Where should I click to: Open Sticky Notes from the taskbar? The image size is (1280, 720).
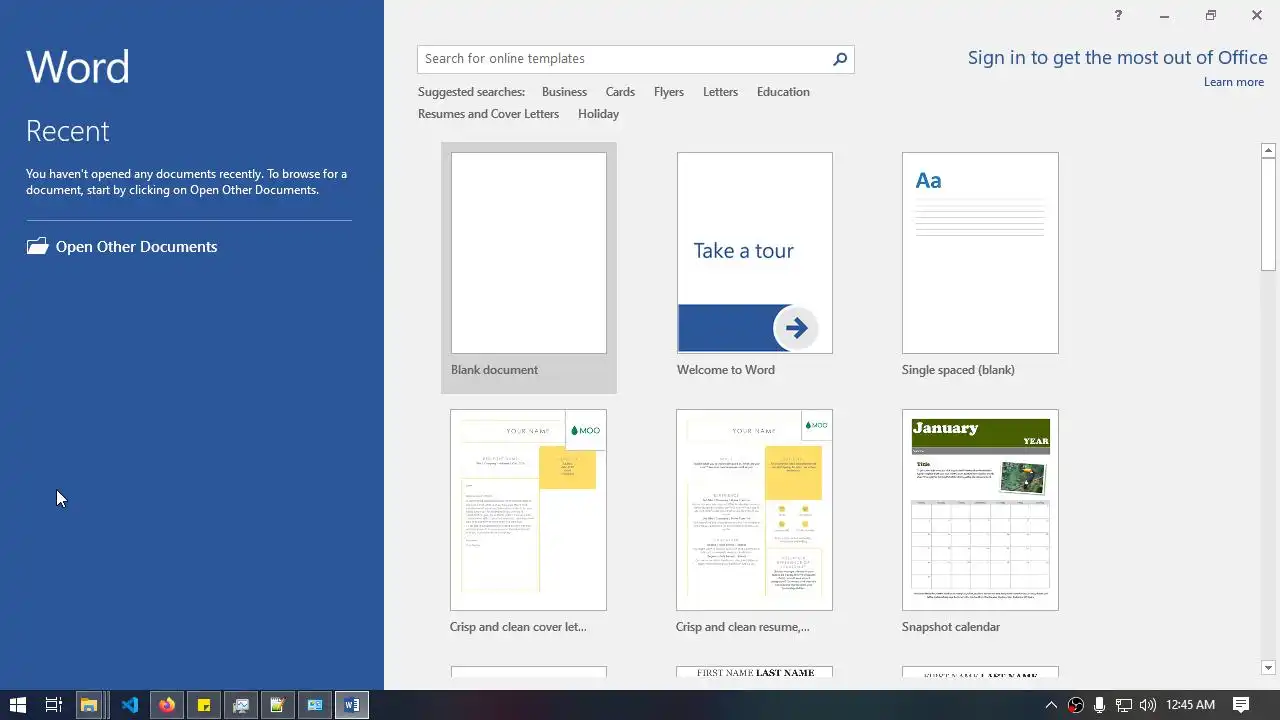tap(204, 705)
